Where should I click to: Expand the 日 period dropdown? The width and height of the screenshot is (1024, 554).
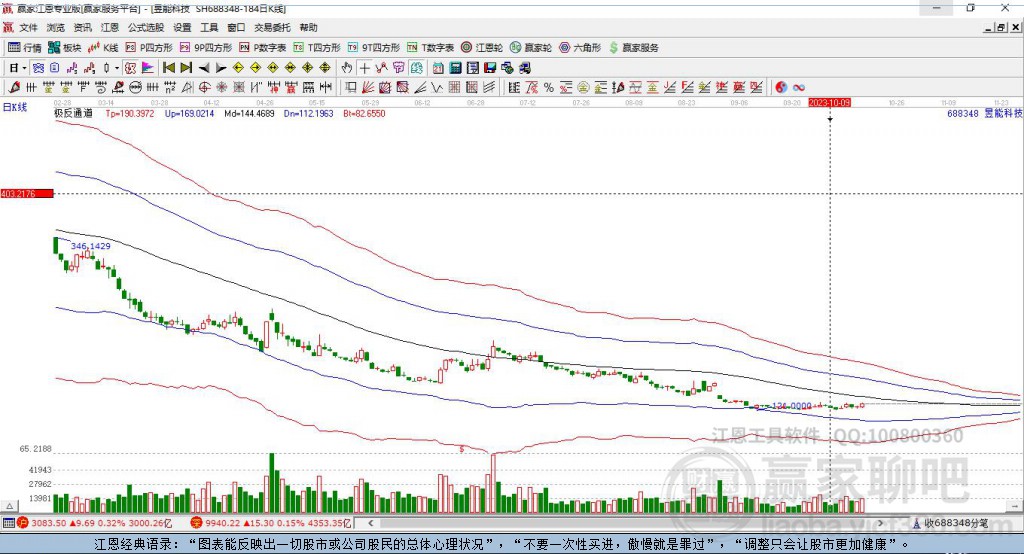click(24, 68)
